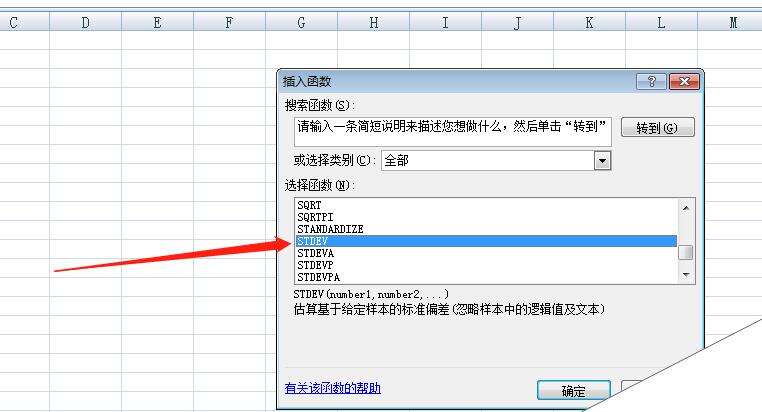Select STANDARDIZE in the function list
762x412 pixels.
point(486,229)
